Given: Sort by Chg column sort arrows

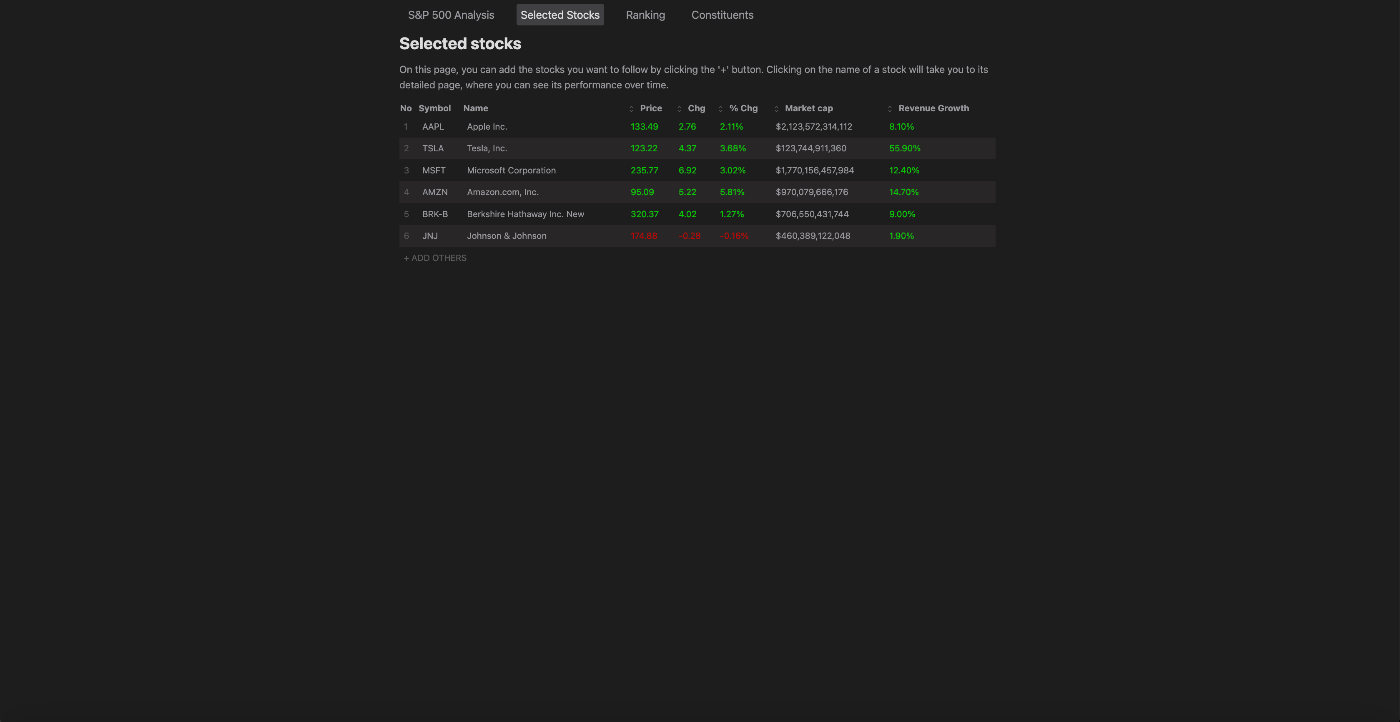Looking at the screenshot, I should [679, 109].
